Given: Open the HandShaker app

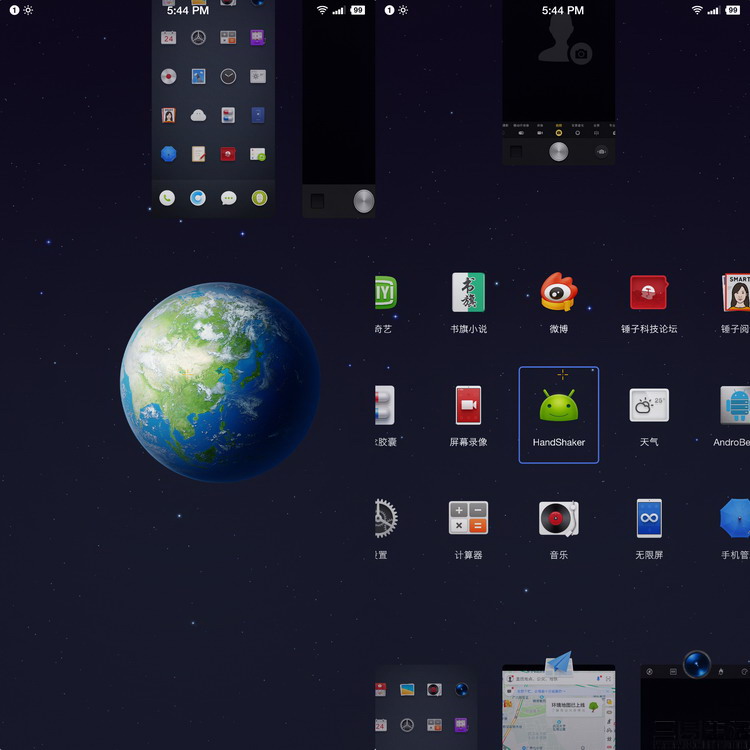Looking at the screenshot, I should click(558, 414).
